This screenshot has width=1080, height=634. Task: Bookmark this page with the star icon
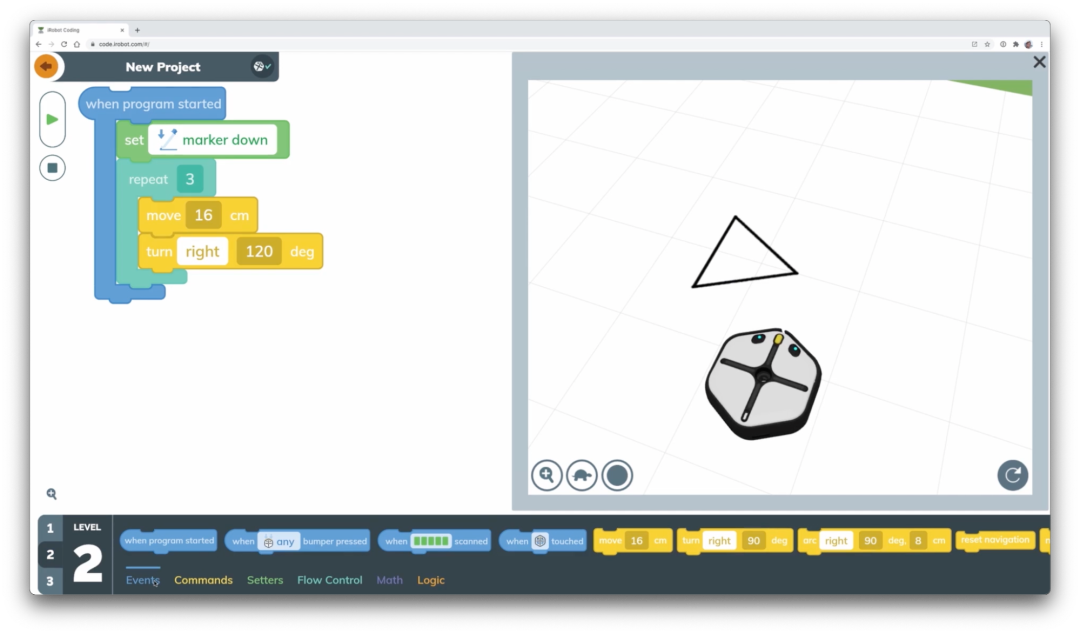(987, 44)
